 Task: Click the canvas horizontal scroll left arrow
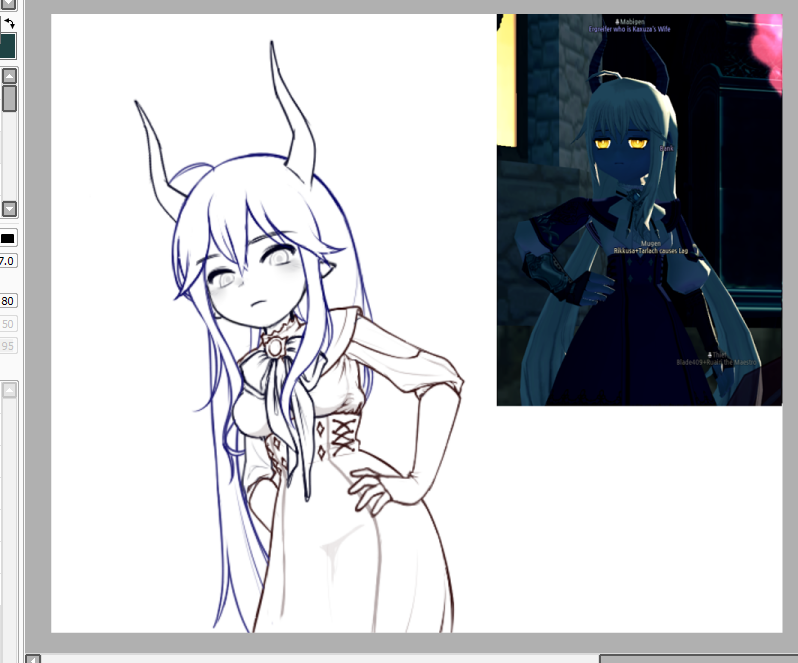pyautogui.click(x=33, y=659)
